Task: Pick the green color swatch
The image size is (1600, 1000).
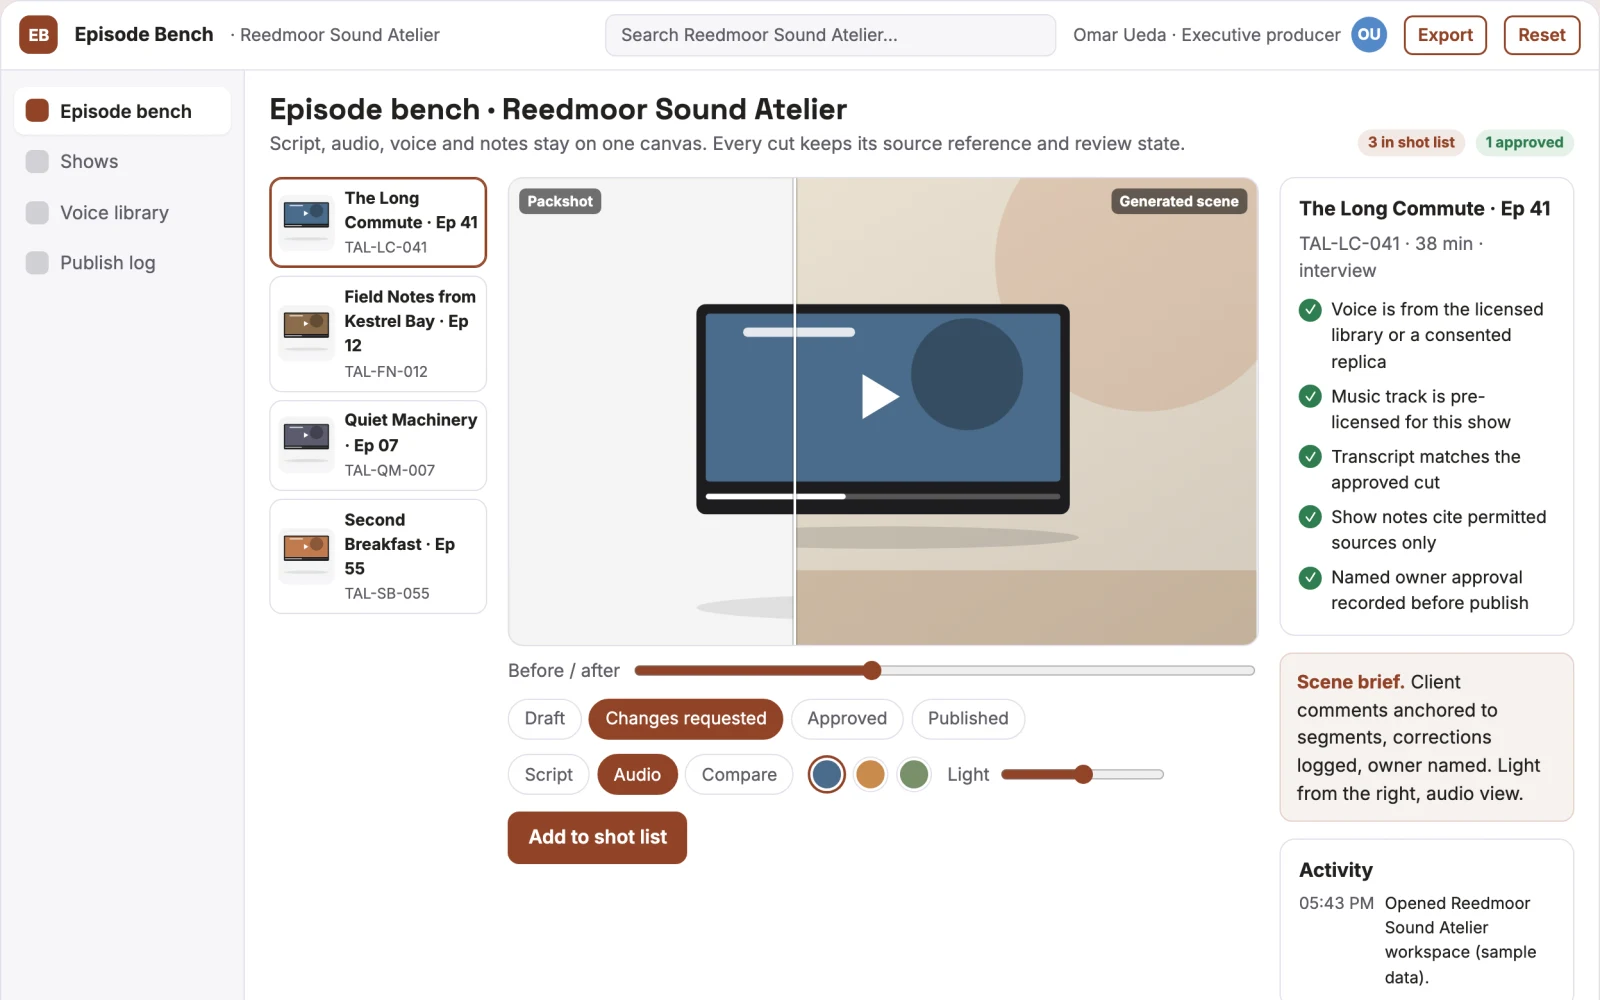Action: pos(914,774)
